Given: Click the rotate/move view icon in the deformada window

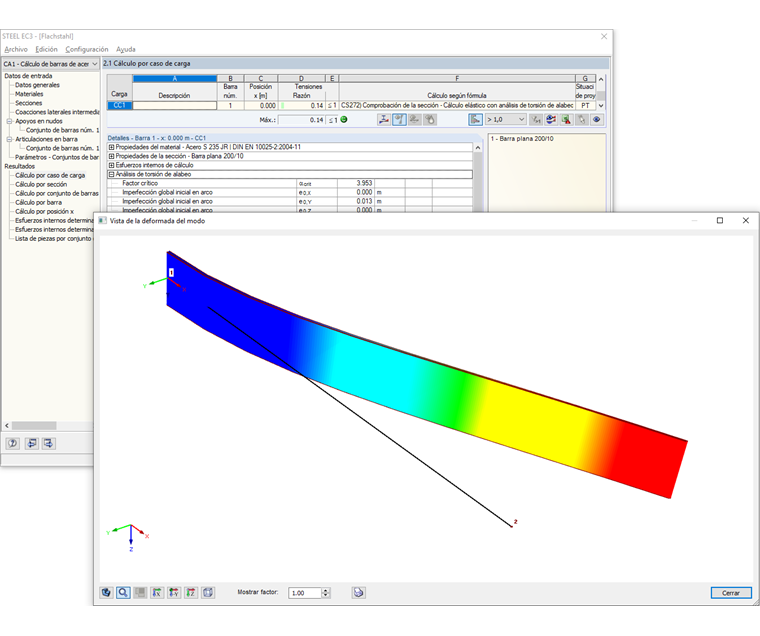Looking at the screenshot, I should pos(106,592).
